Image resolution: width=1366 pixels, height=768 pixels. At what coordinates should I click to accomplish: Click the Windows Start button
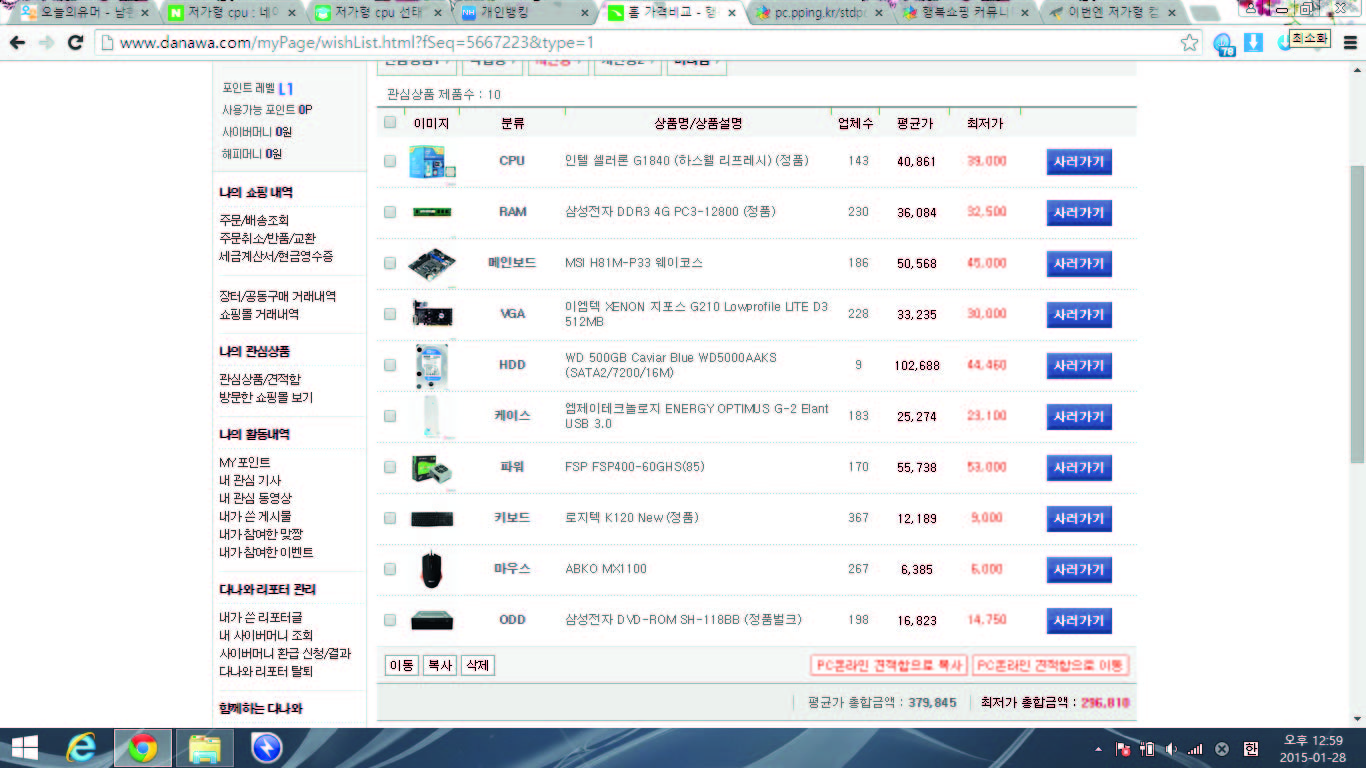24,748
